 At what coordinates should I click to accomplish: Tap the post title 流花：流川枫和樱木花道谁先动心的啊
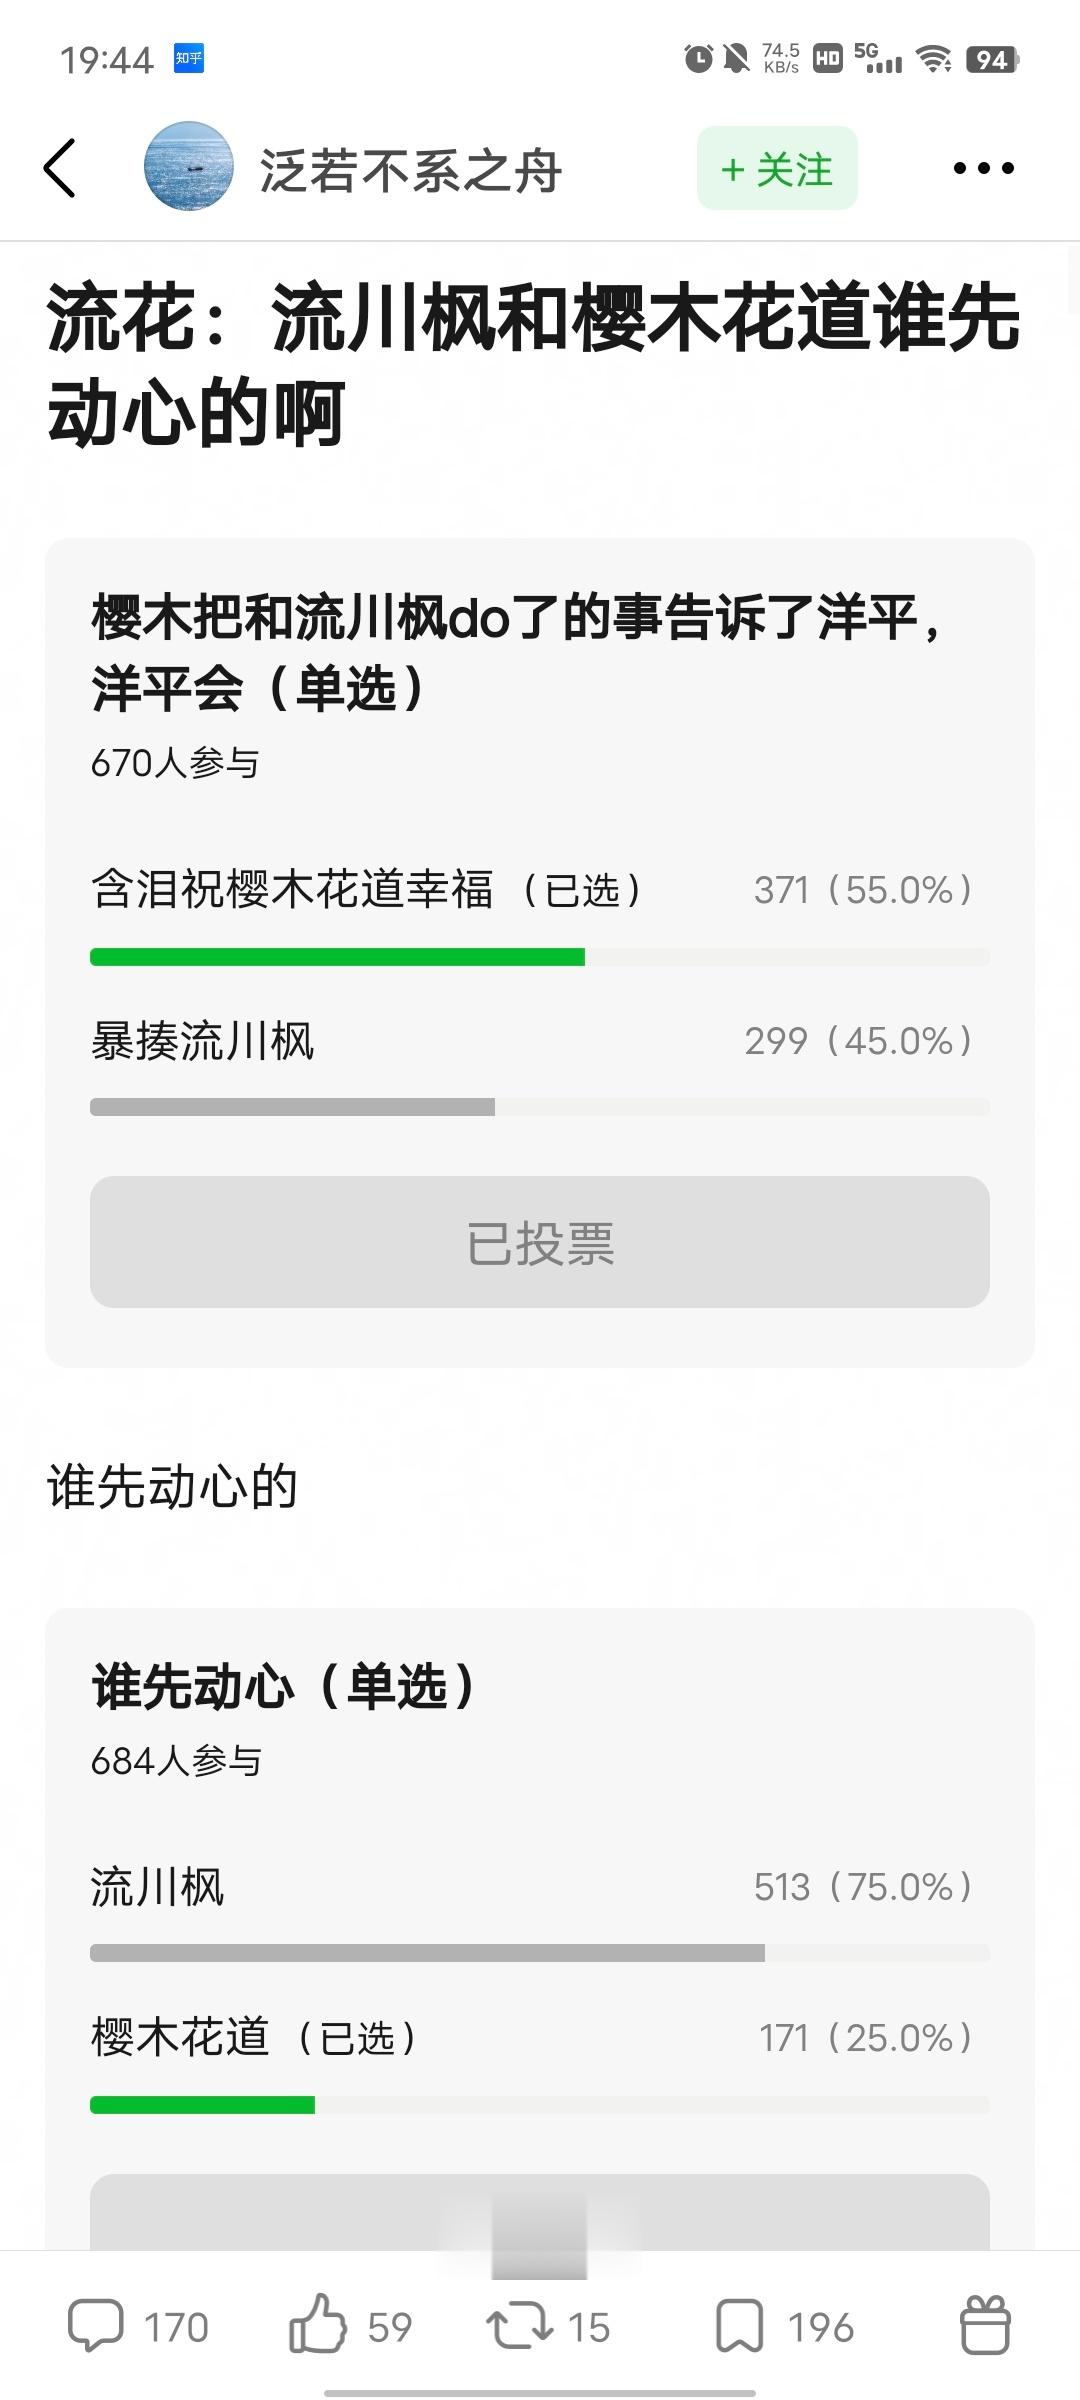[x=533, y=365]
